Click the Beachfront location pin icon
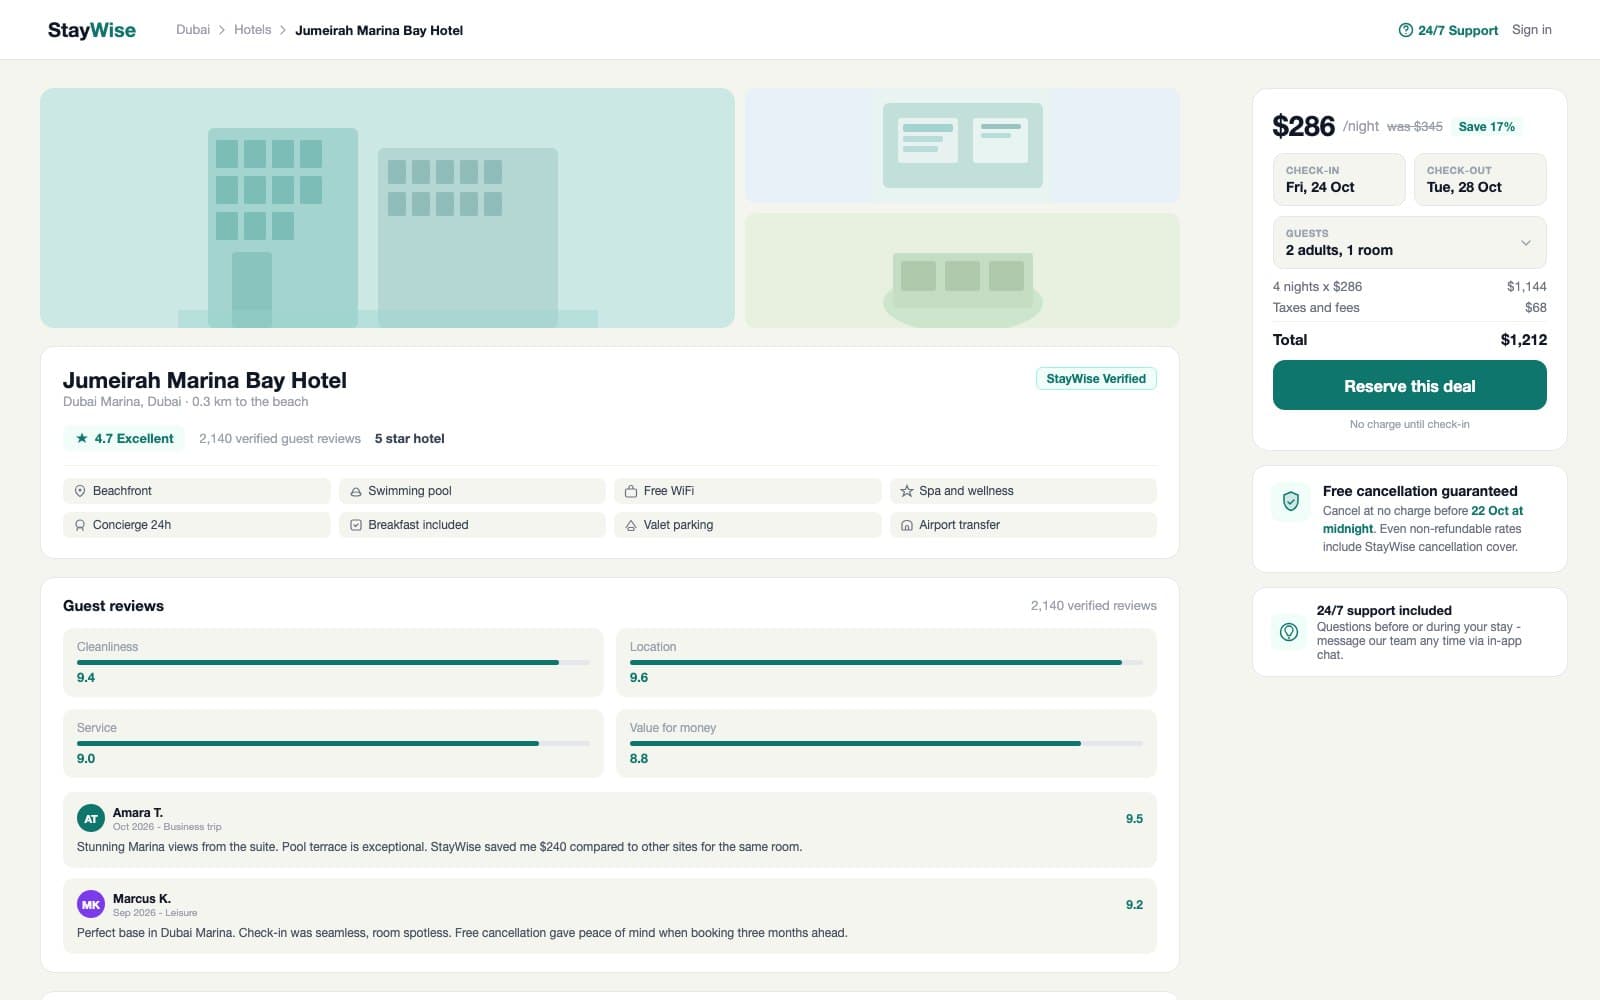Viewport: 1600px width, 1000px height. pyautogui.click(x=80, y=491)
